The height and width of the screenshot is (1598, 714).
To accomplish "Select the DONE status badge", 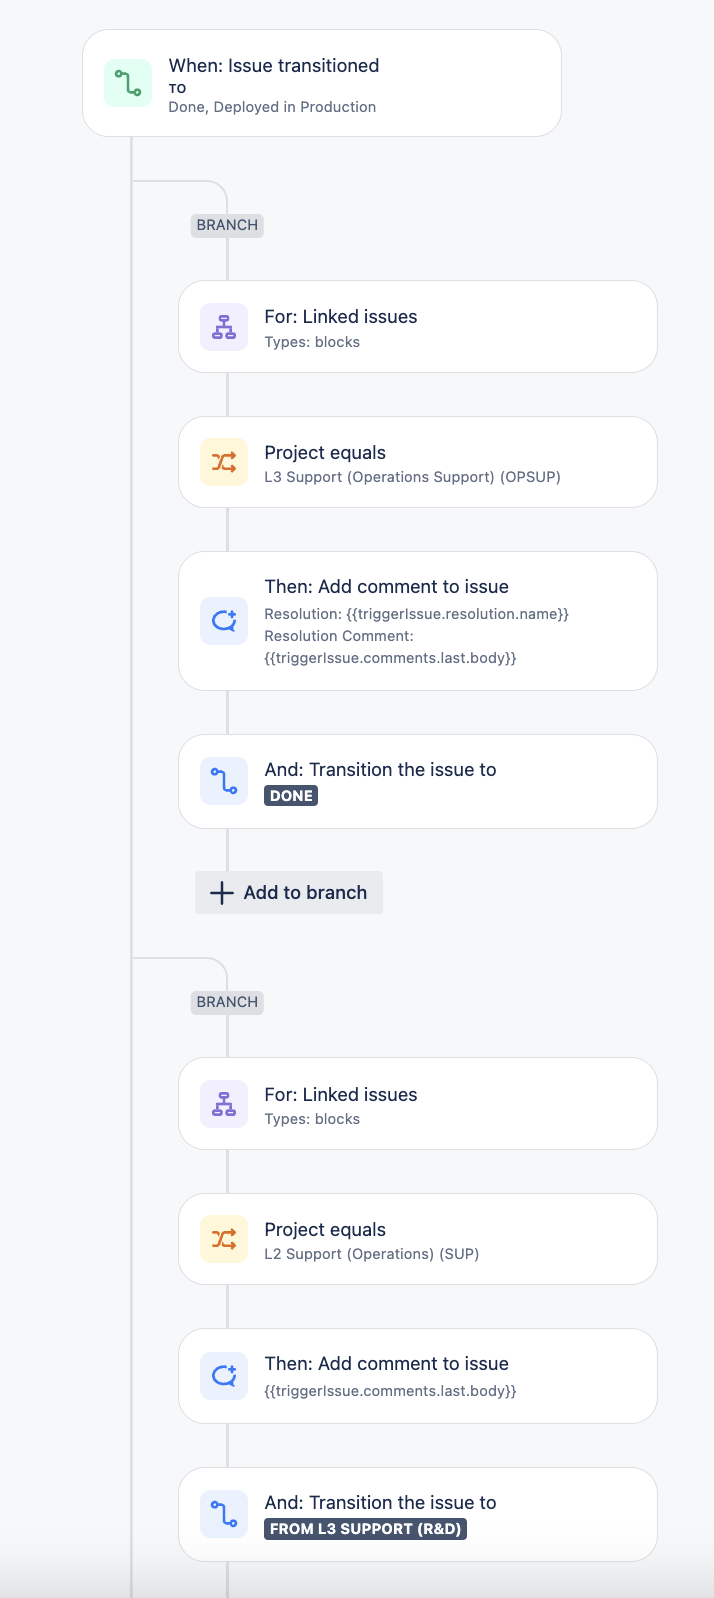I will pyautogui.click(x=290, y=795).
